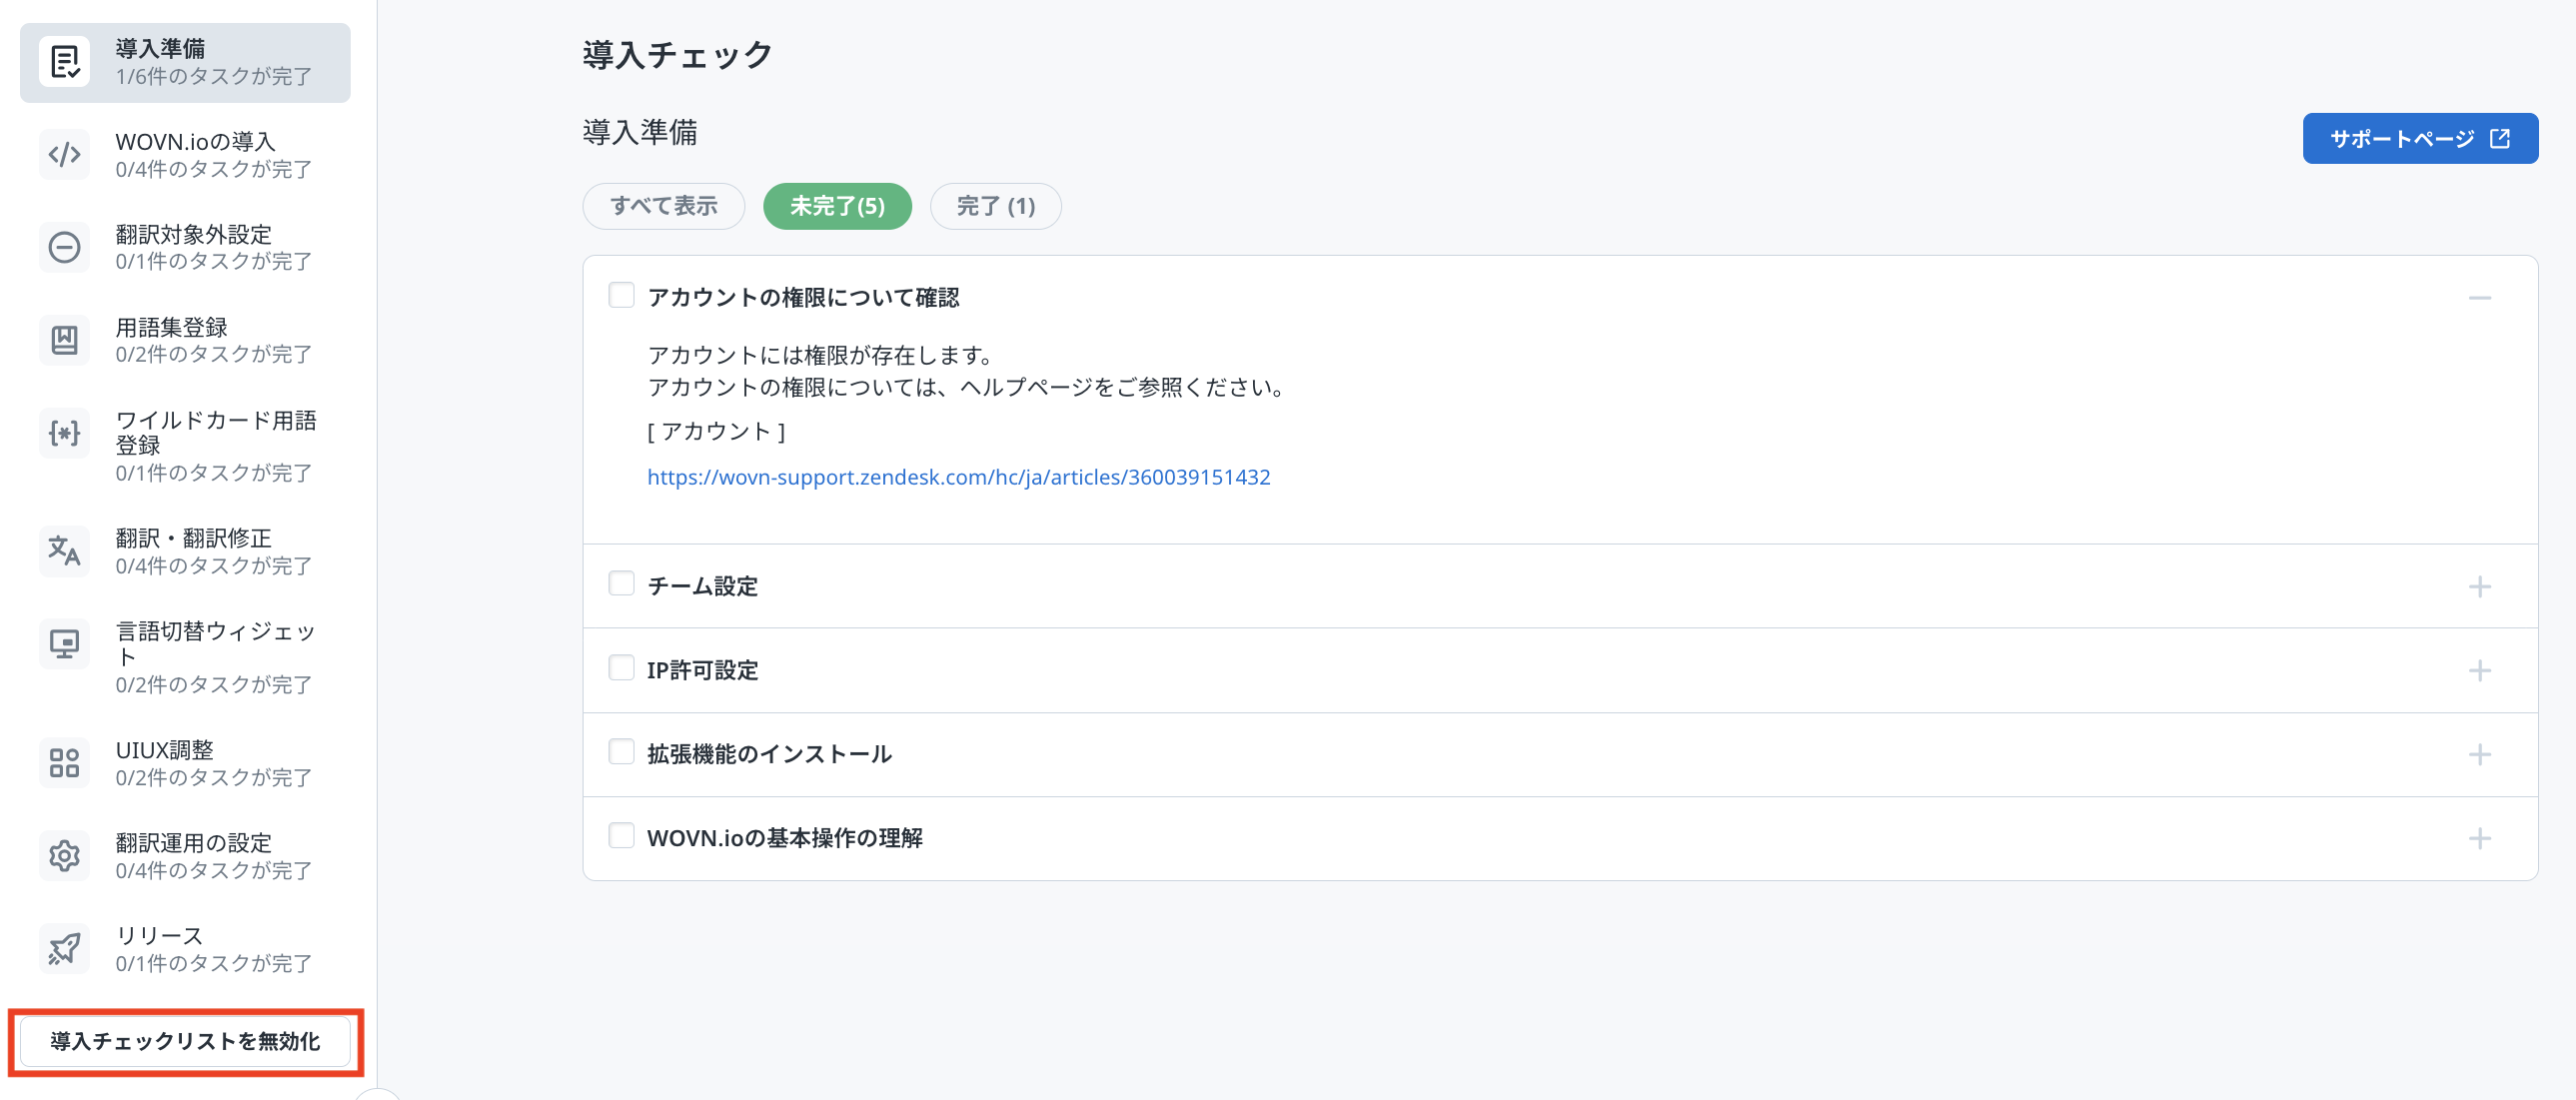Click the リリース rocket icon
The height and width of the screenshot is (1100, 2576).
(x=65, y=948)
